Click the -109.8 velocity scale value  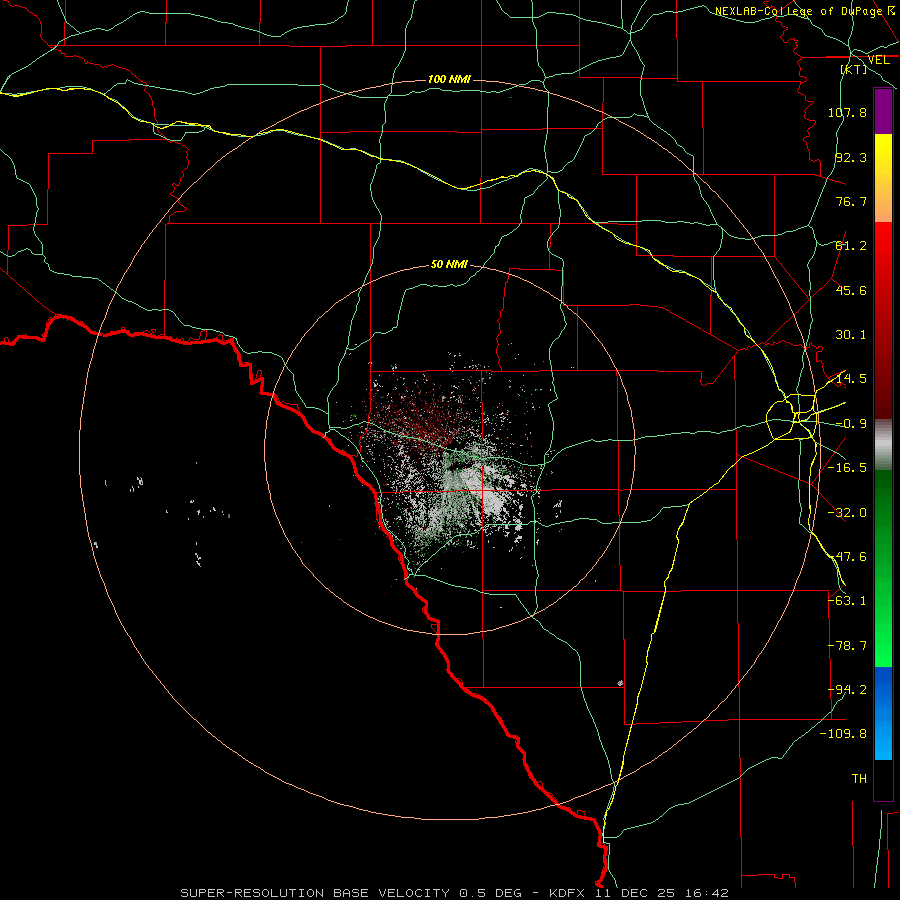click(x=843, y=734)
